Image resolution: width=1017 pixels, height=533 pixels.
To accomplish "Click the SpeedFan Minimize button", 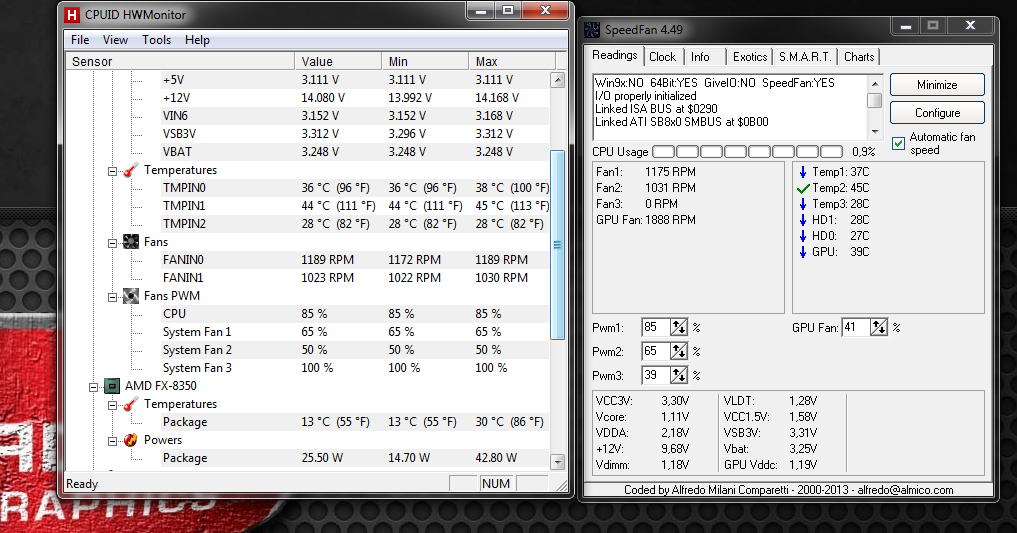I will (x=937, y=85).
